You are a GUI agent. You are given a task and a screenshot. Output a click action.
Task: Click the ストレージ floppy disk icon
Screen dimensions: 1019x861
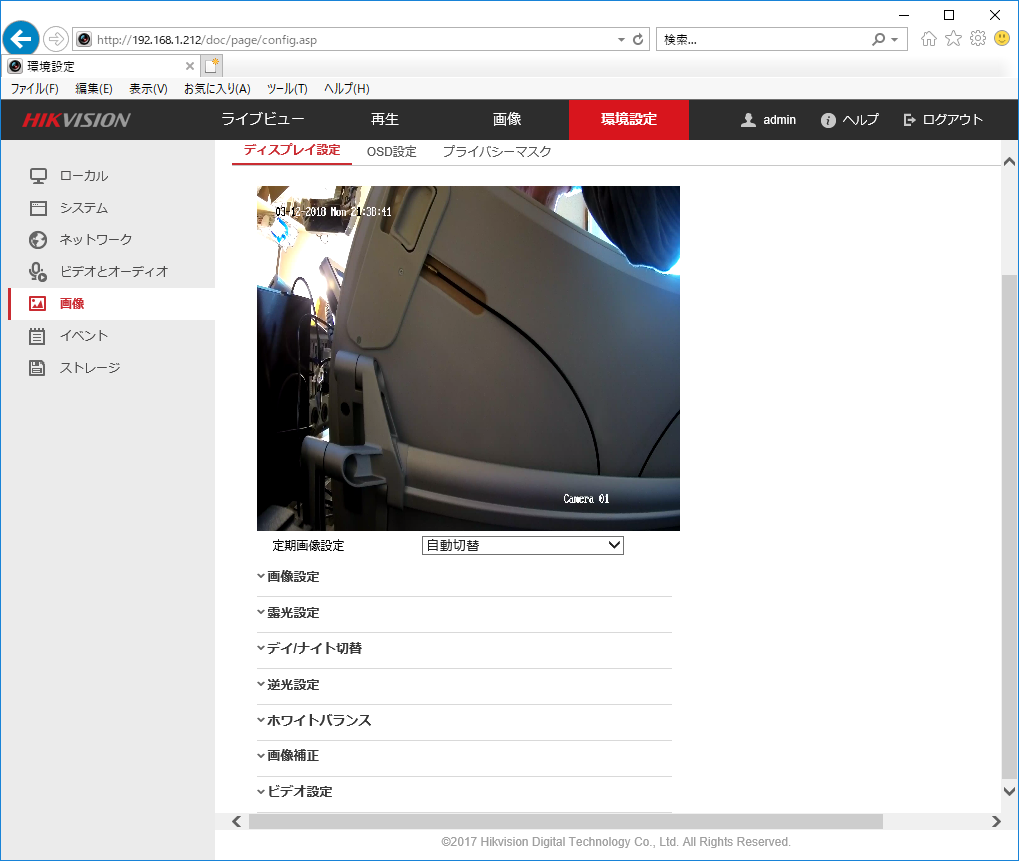[37, 368]
